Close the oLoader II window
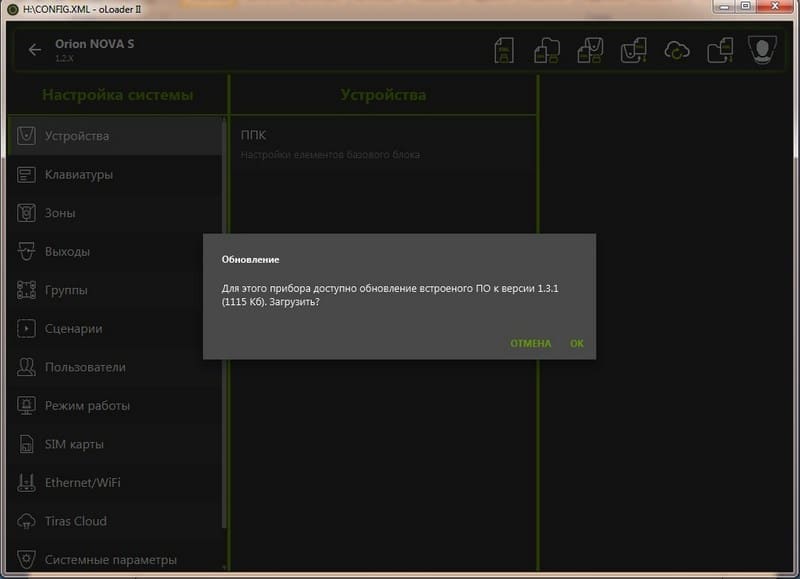800x579 pixels. [x=775, y=7]
